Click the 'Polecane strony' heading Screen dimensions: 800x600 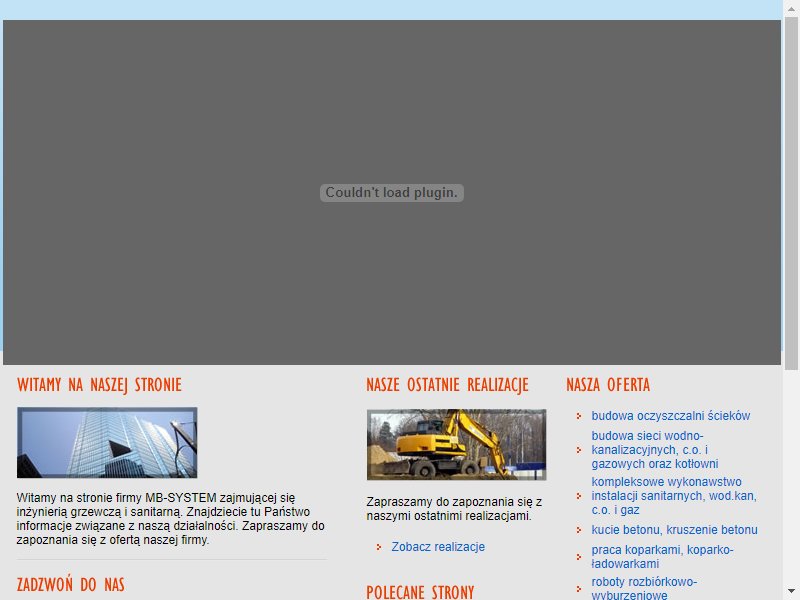coord(420,592)
